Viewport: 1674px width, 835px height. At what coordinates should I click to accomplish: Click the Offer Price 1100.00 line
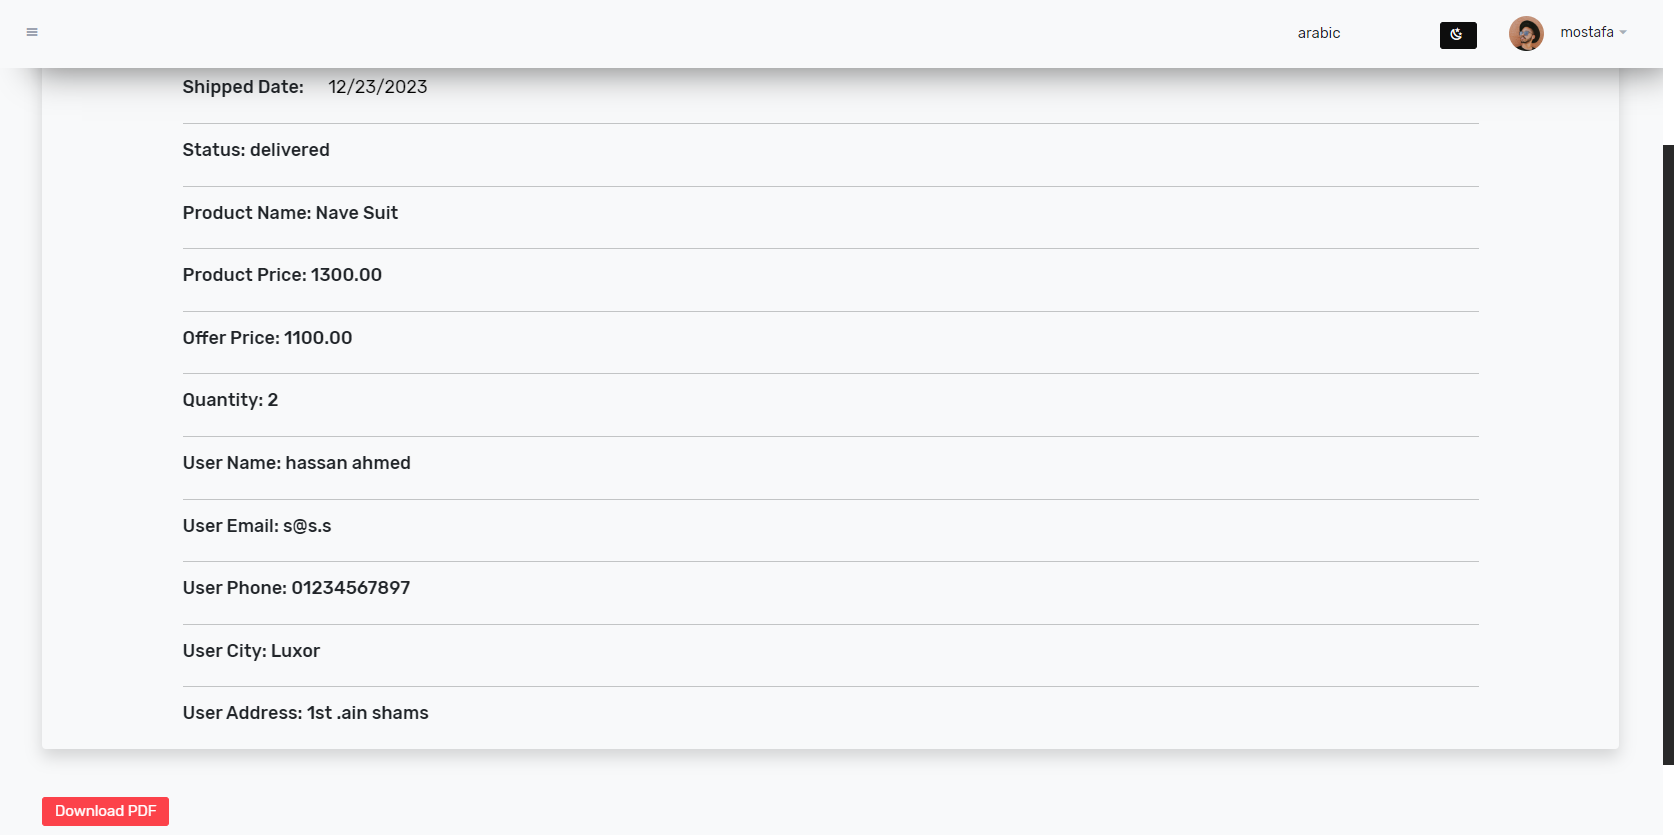pos(267,338)
